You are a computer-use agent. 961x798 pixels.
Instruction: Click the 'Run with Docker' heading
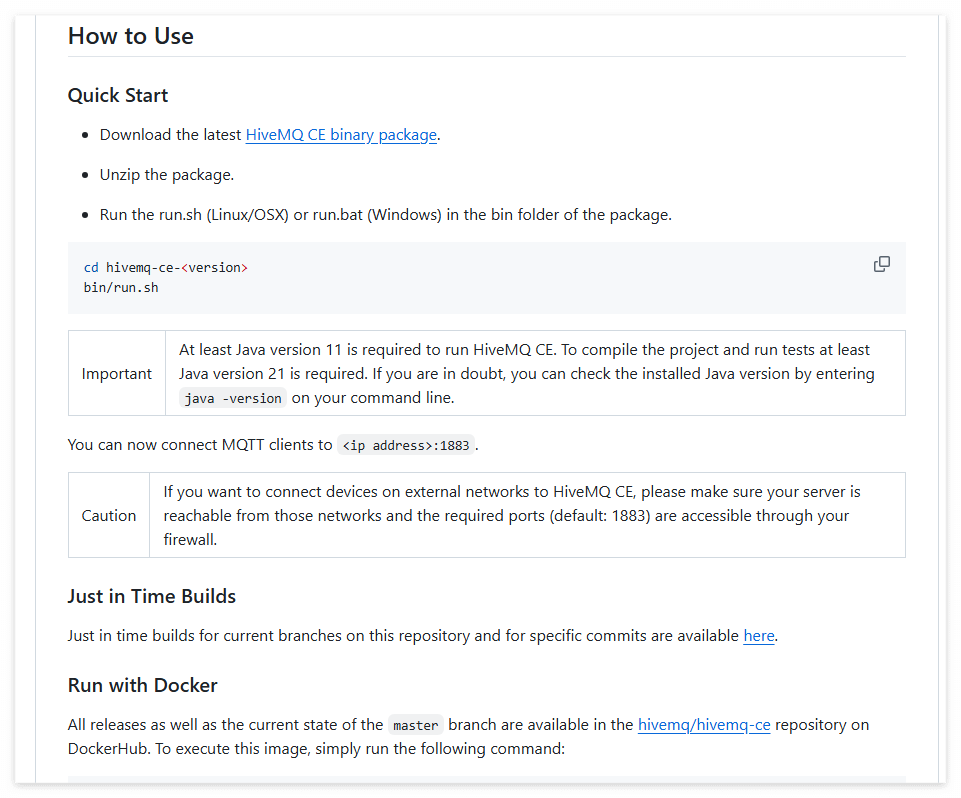[142, 685]
